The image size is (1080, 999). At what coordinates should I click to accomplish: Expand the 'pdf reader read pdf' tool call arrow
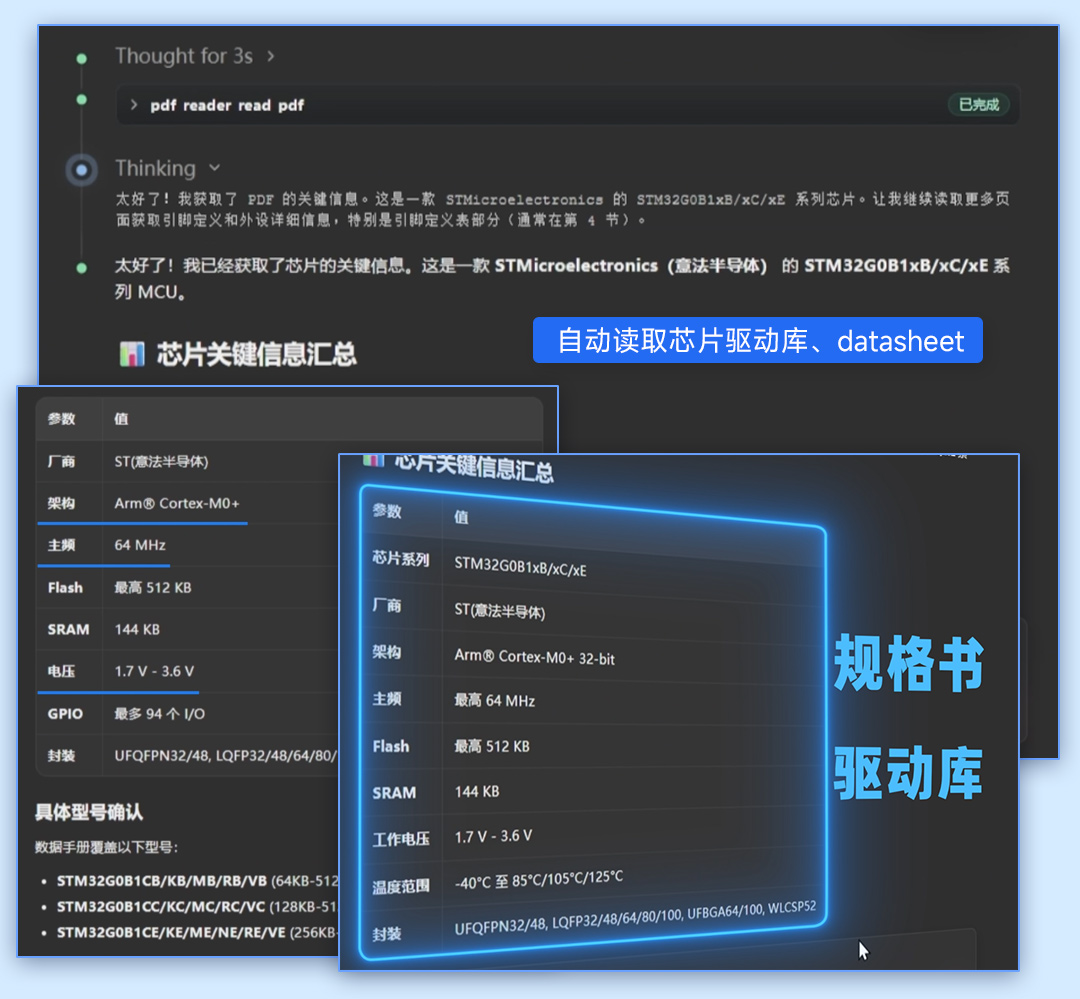[x=134, y=105]
